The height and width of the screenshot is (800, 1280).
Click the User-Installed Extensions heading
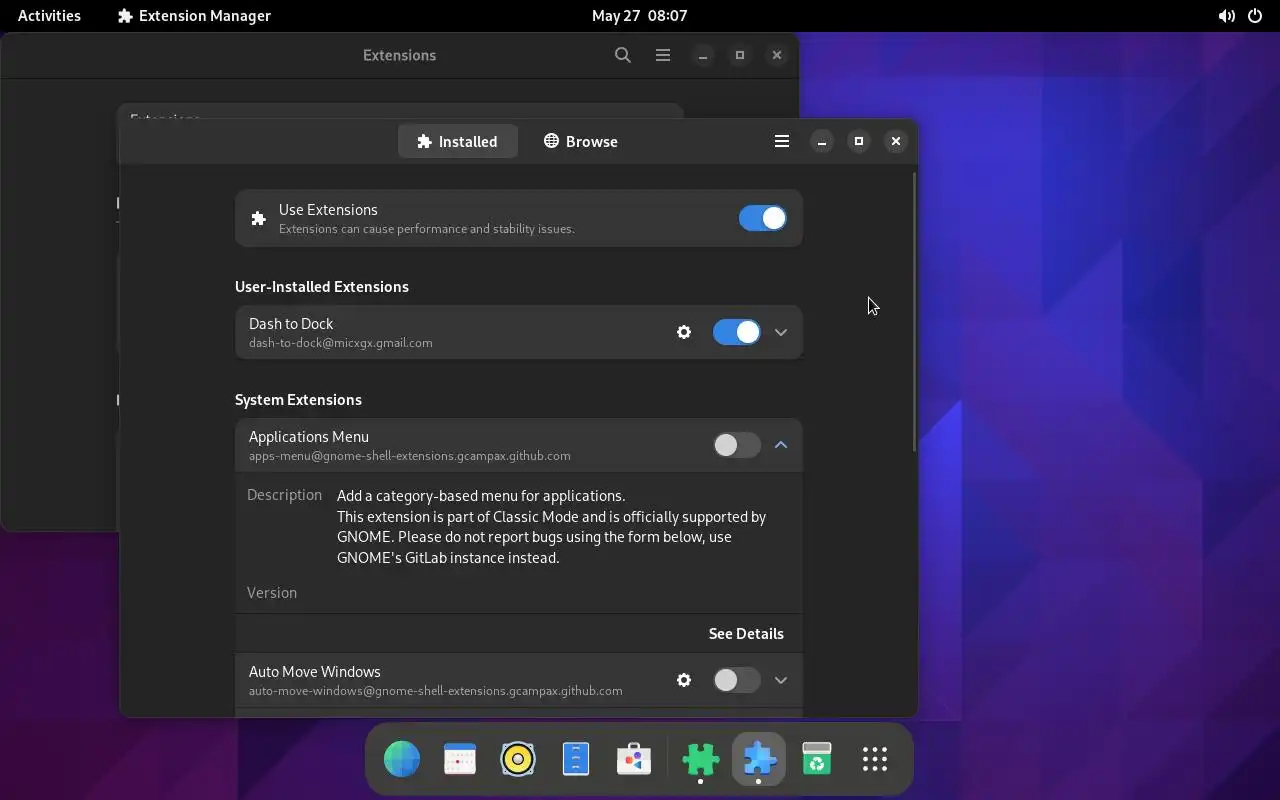322,286
